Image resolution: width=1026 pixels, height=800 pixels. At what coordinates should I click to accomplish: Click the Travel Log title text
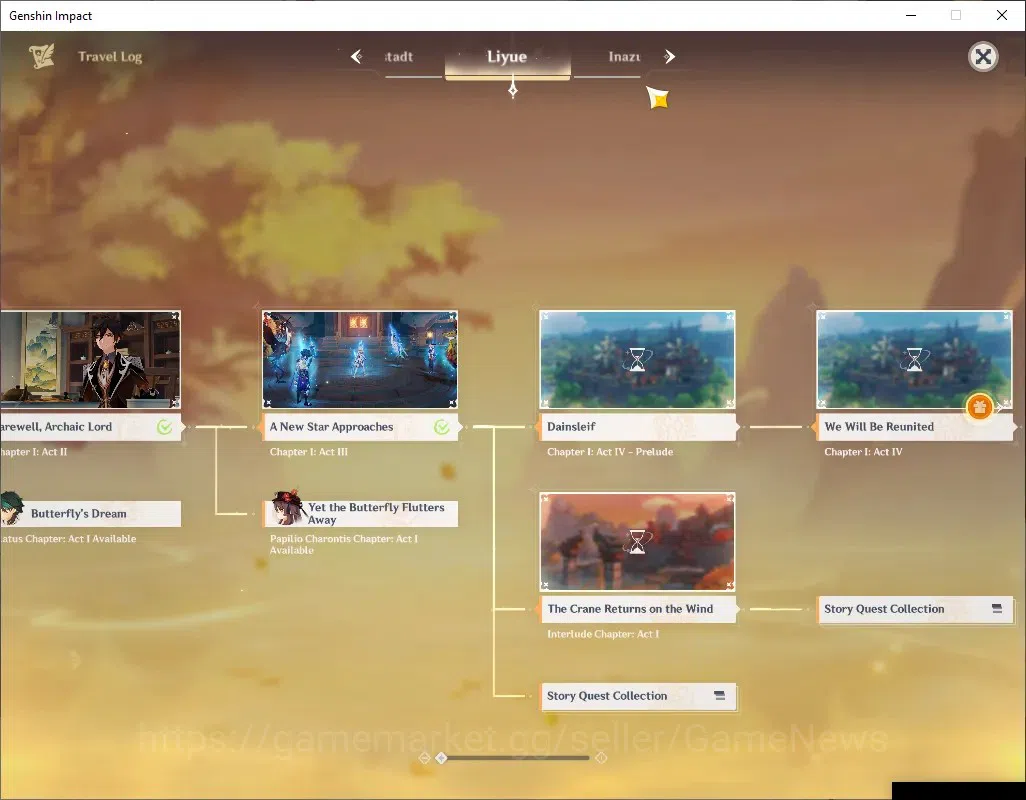[110, 57]
